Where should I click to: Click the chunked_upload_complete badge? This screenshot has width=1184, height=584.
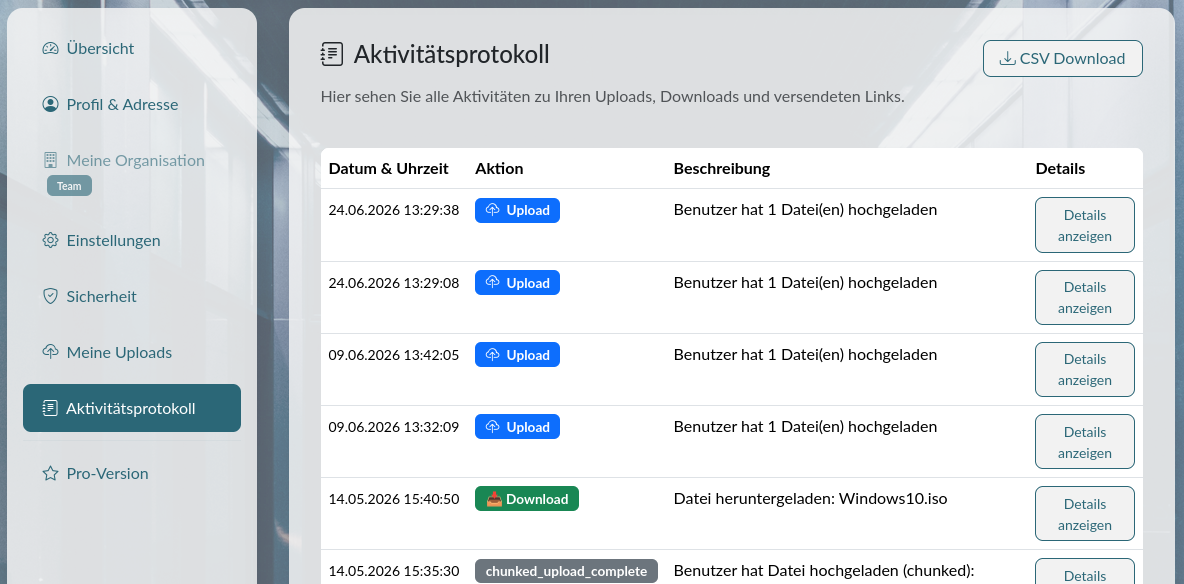point(566,571)
